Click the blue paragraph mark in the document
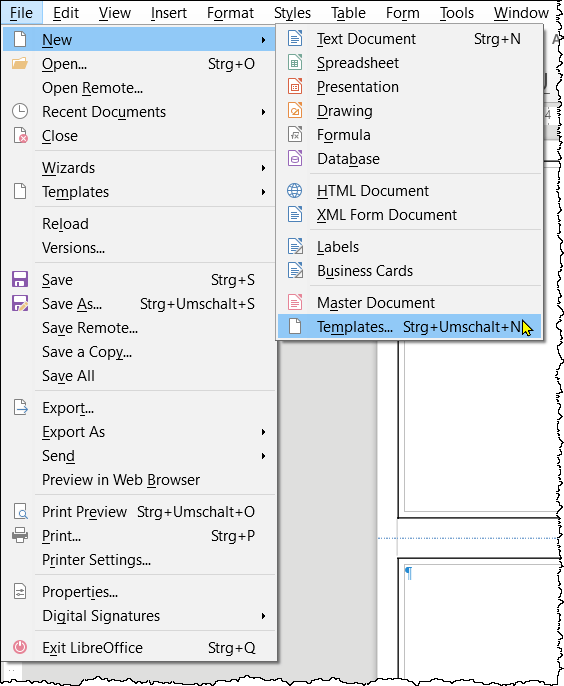This screenshot has height=686, width=564. tap(409, 573)
